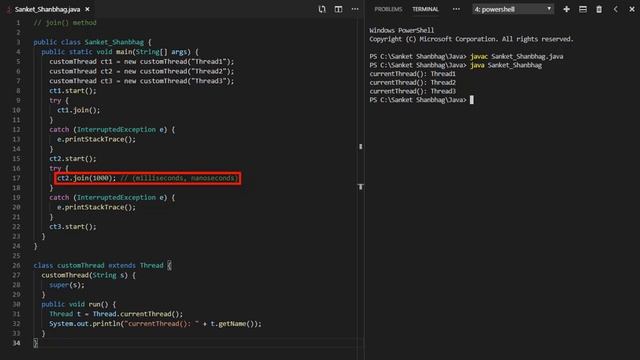Click upper marker in editor overview ruler
This screenshot has width=640, height=360.
360,146
